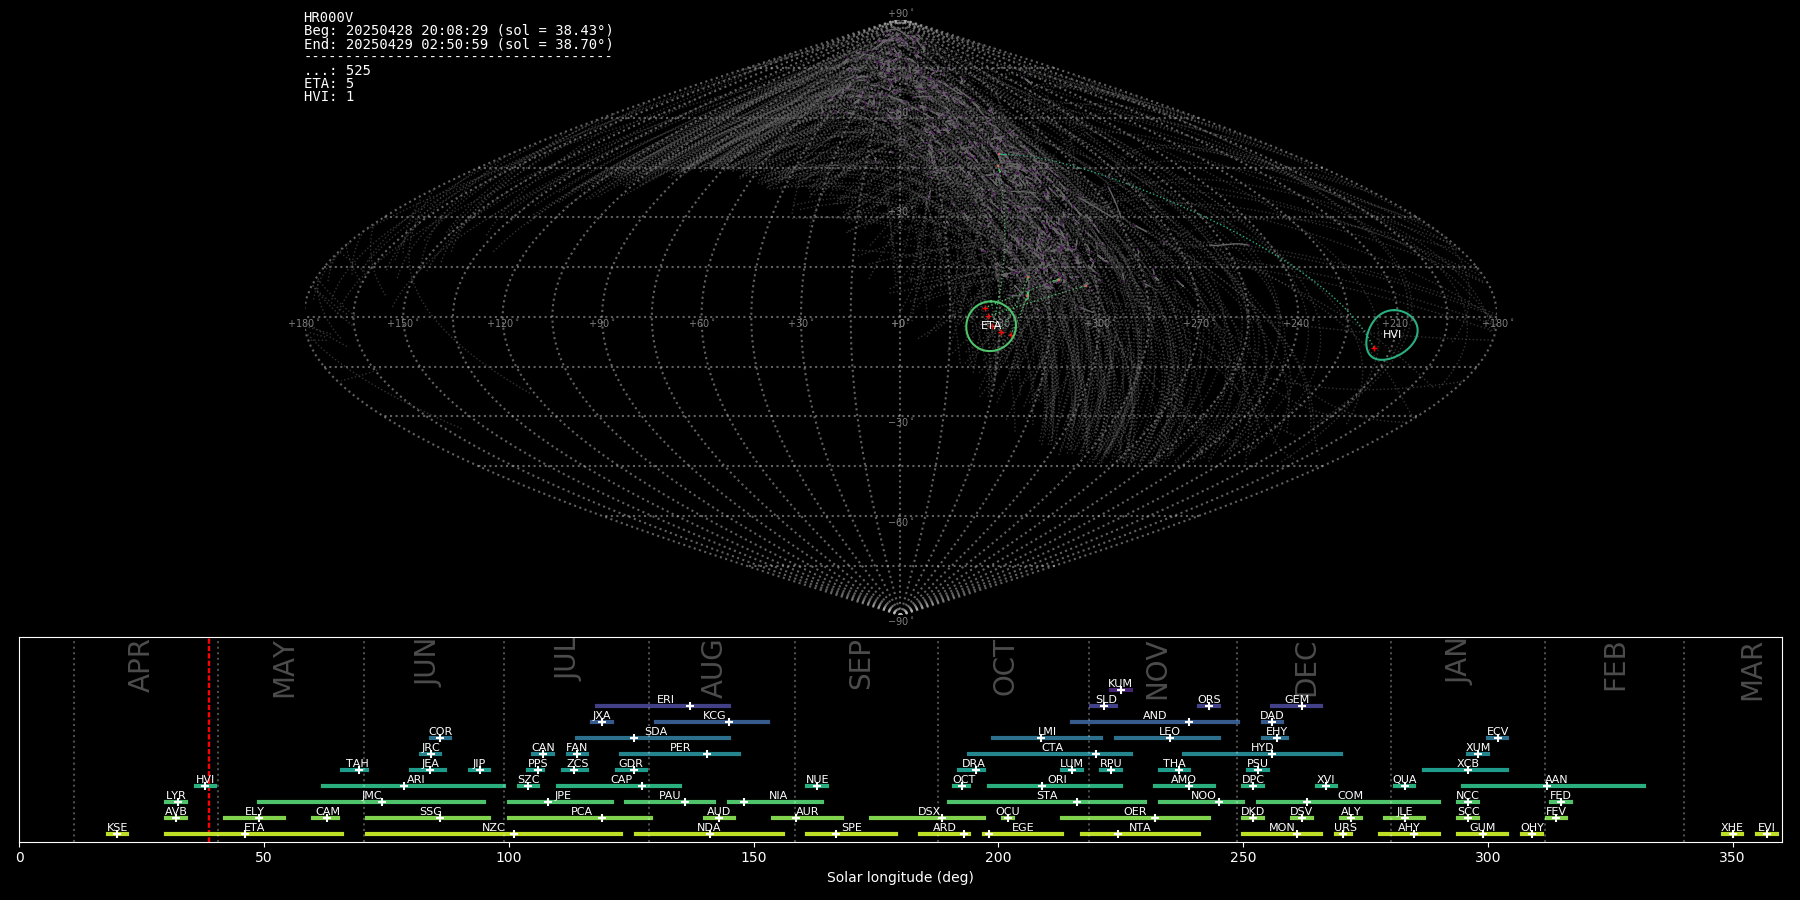
Task: Click the 'Solar longitude (deg)' axis label
Action: 900,877
